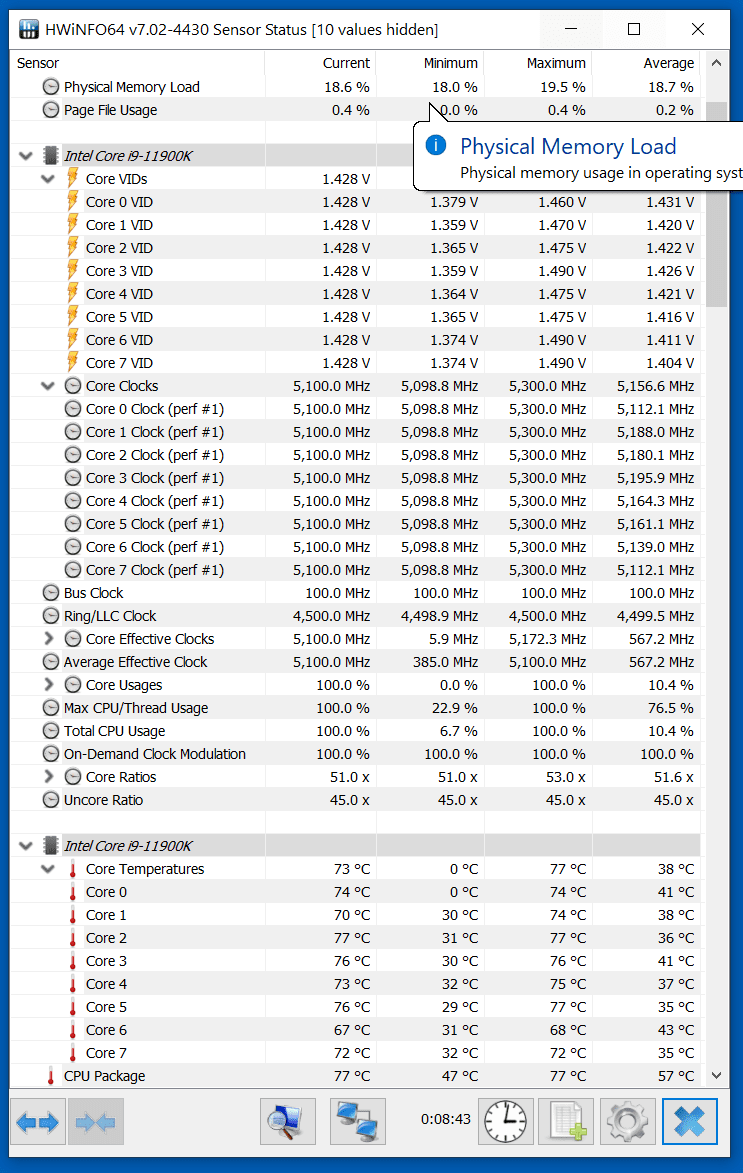Expand the Core Ratios group

point(48,777)
